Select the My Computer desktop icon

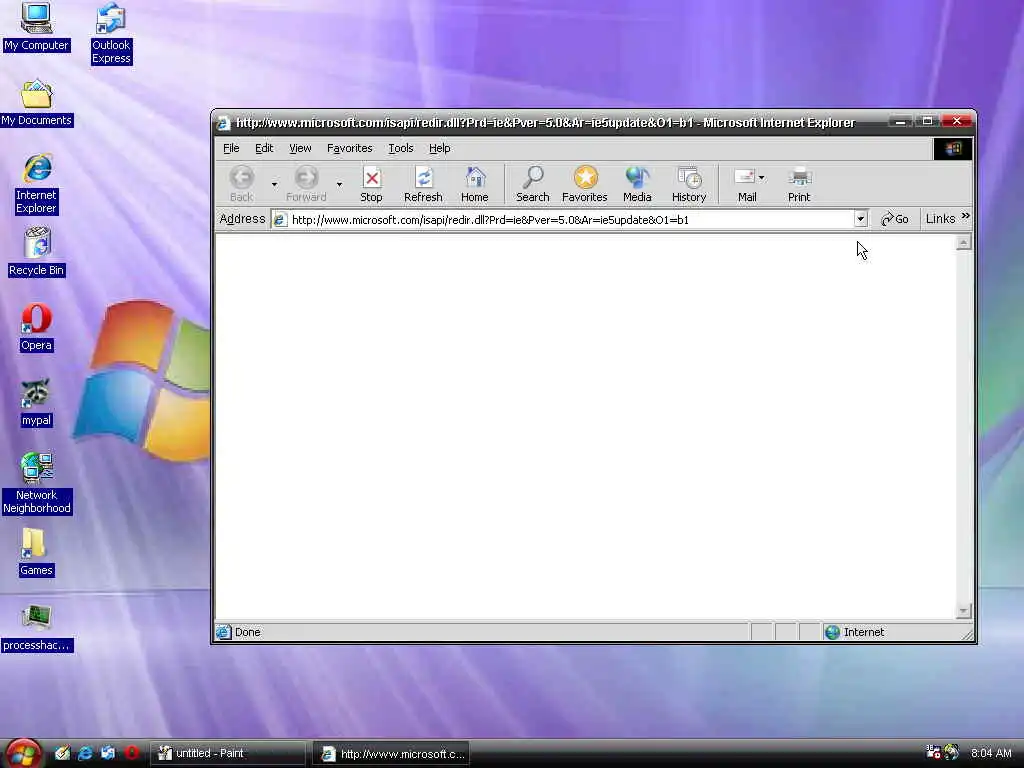pyautogui.click(x=36, y=26)
